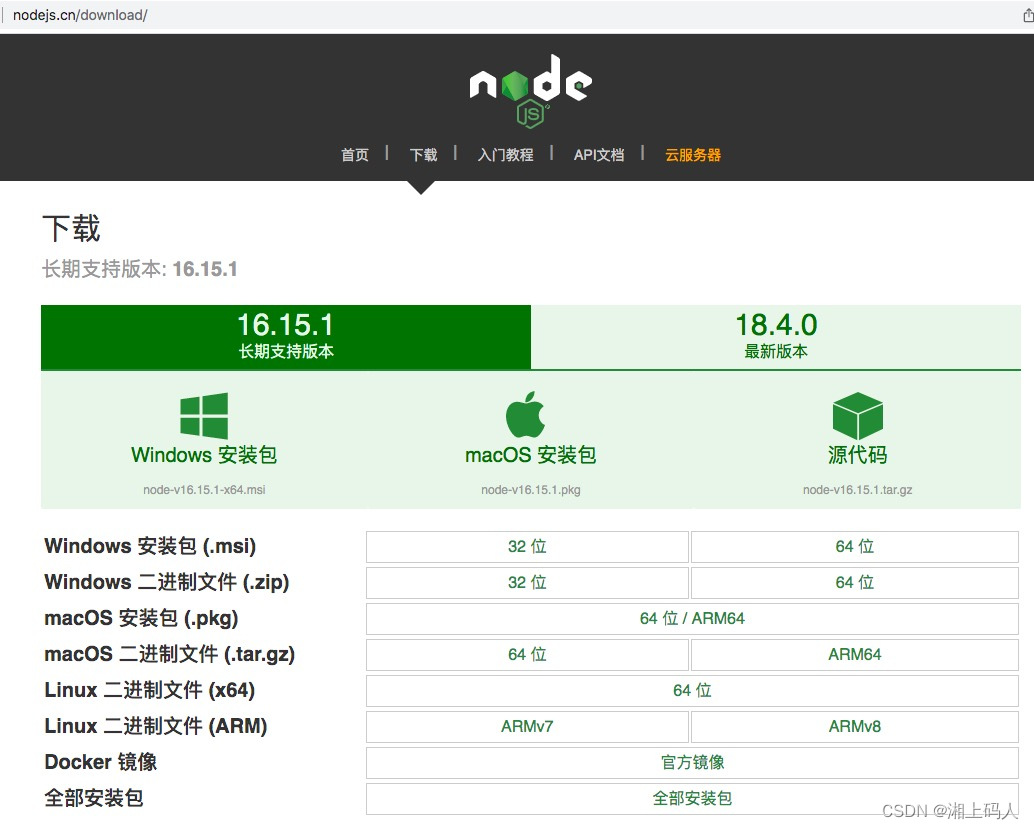Click the Apple logo icon
Image resolution: width=1034 pixels, height=829 pixels.
coord(526,415)
